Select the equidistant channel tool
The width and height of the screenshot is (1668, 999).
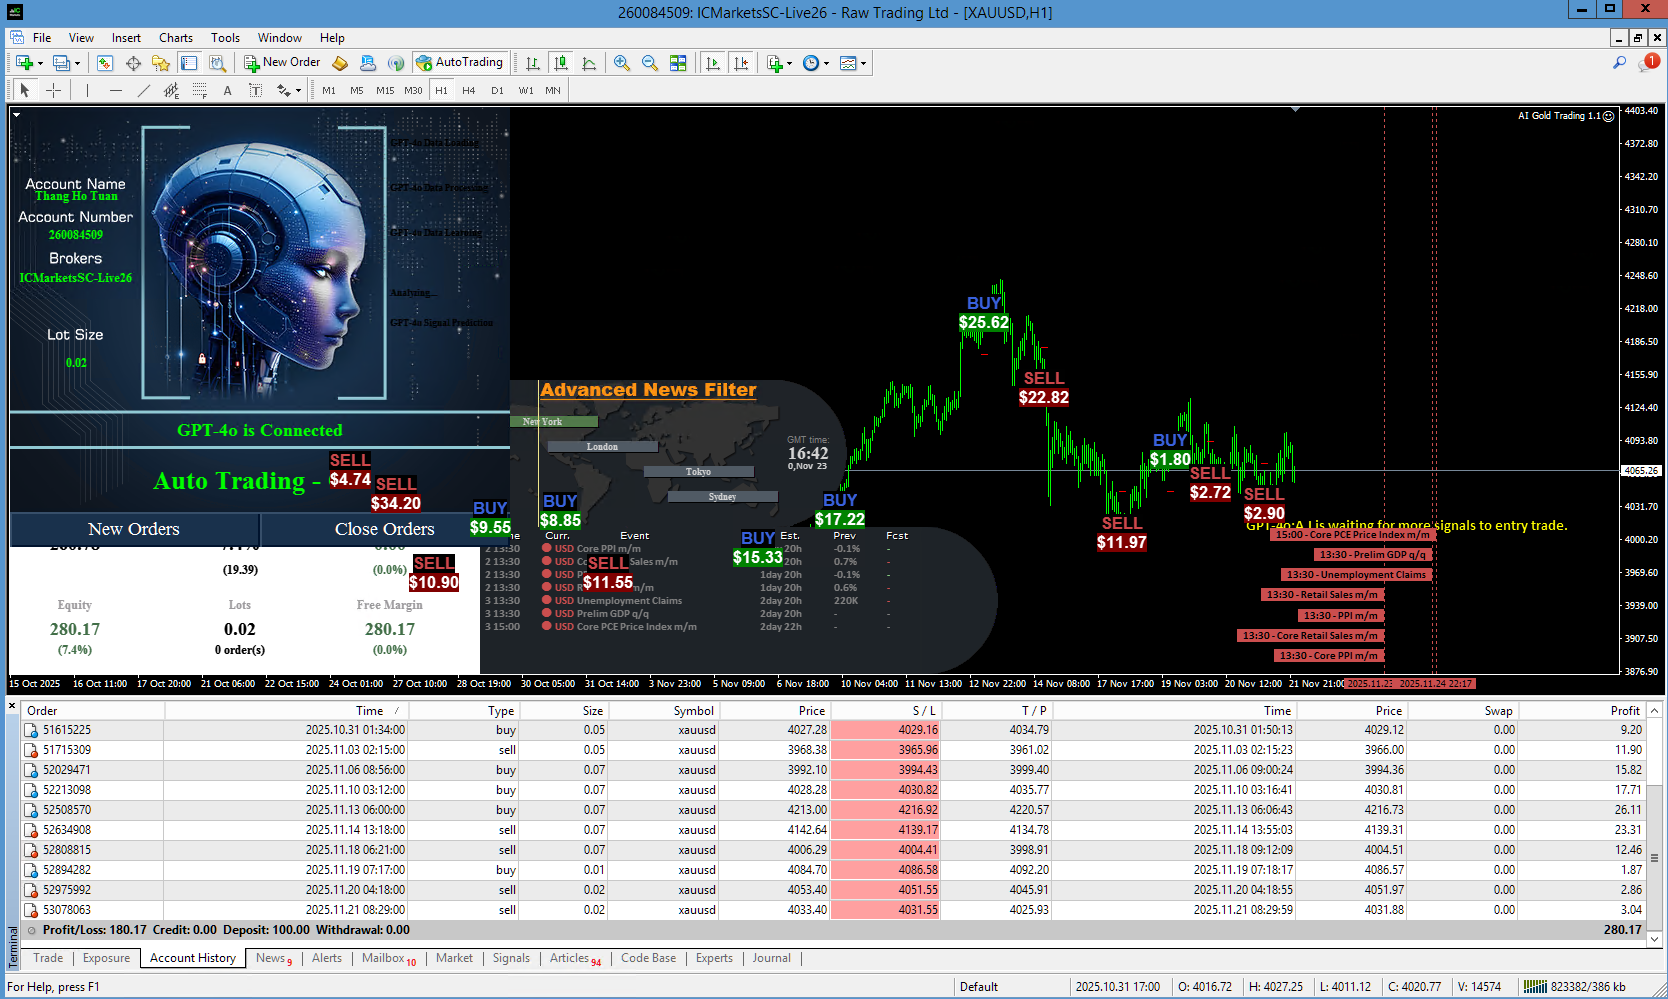tap(172, 90)
